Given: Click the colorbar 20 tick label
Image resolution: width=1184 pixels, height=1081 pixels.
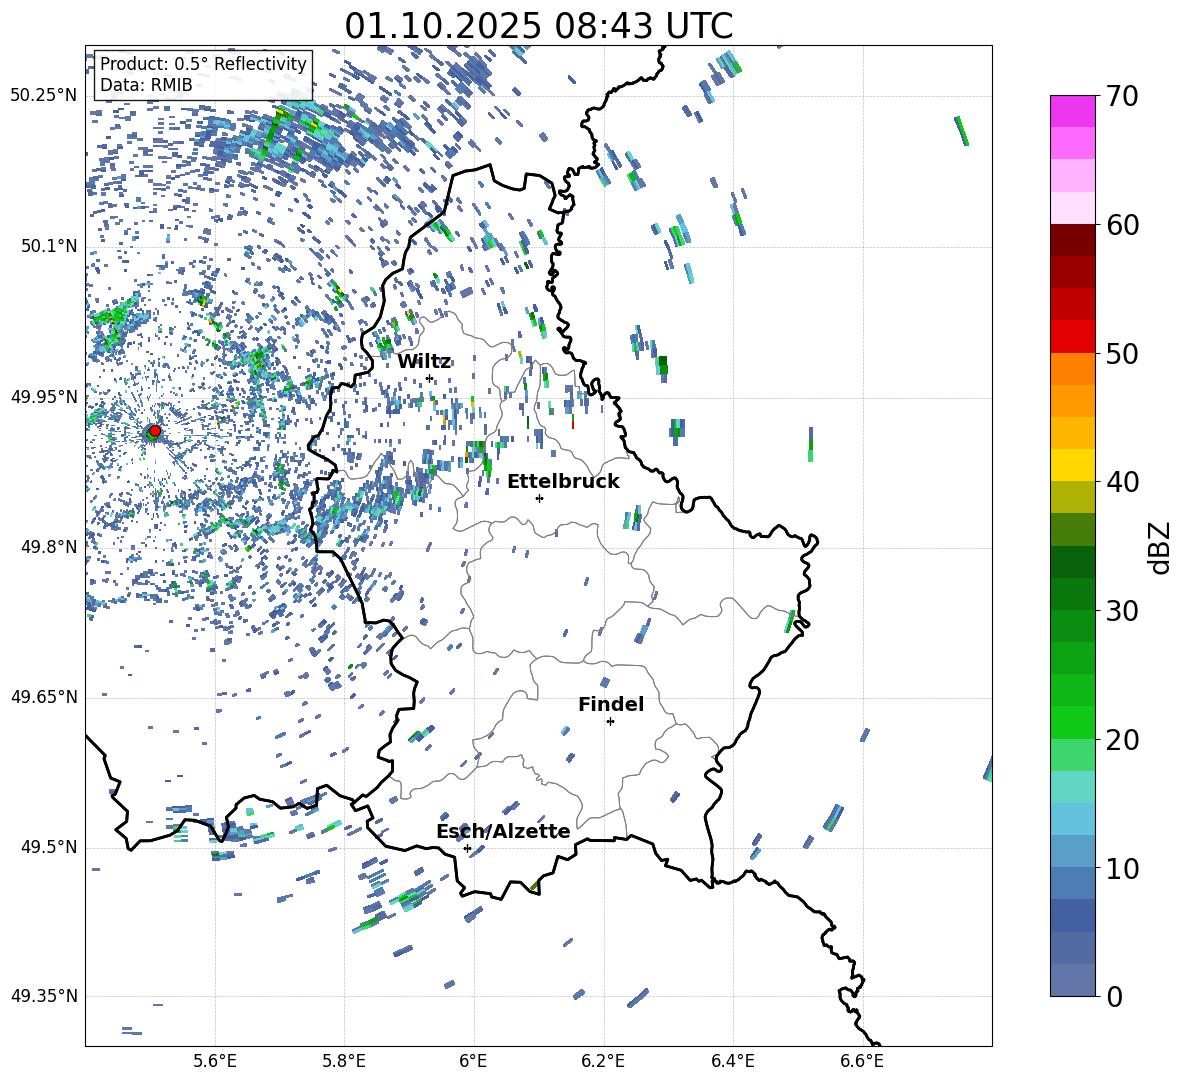Looking at the screenshot, I should 1122,739.
